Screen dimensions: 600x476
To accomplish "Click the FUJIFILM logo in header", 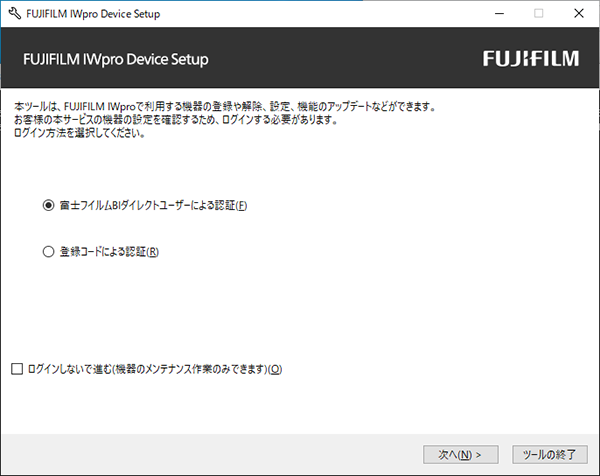I will [531, 59].
